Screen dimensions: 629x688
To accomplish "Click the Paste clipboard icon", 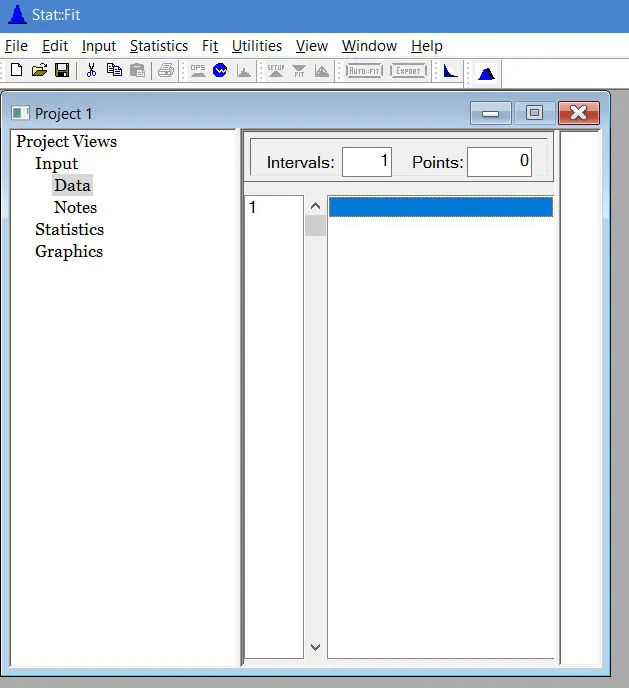I will coord(137,70).
